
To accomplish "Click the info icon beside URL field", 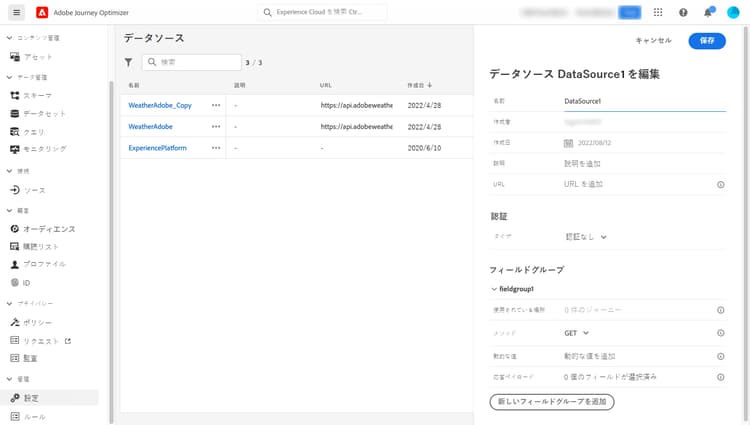I will click(x=720, y=185).
